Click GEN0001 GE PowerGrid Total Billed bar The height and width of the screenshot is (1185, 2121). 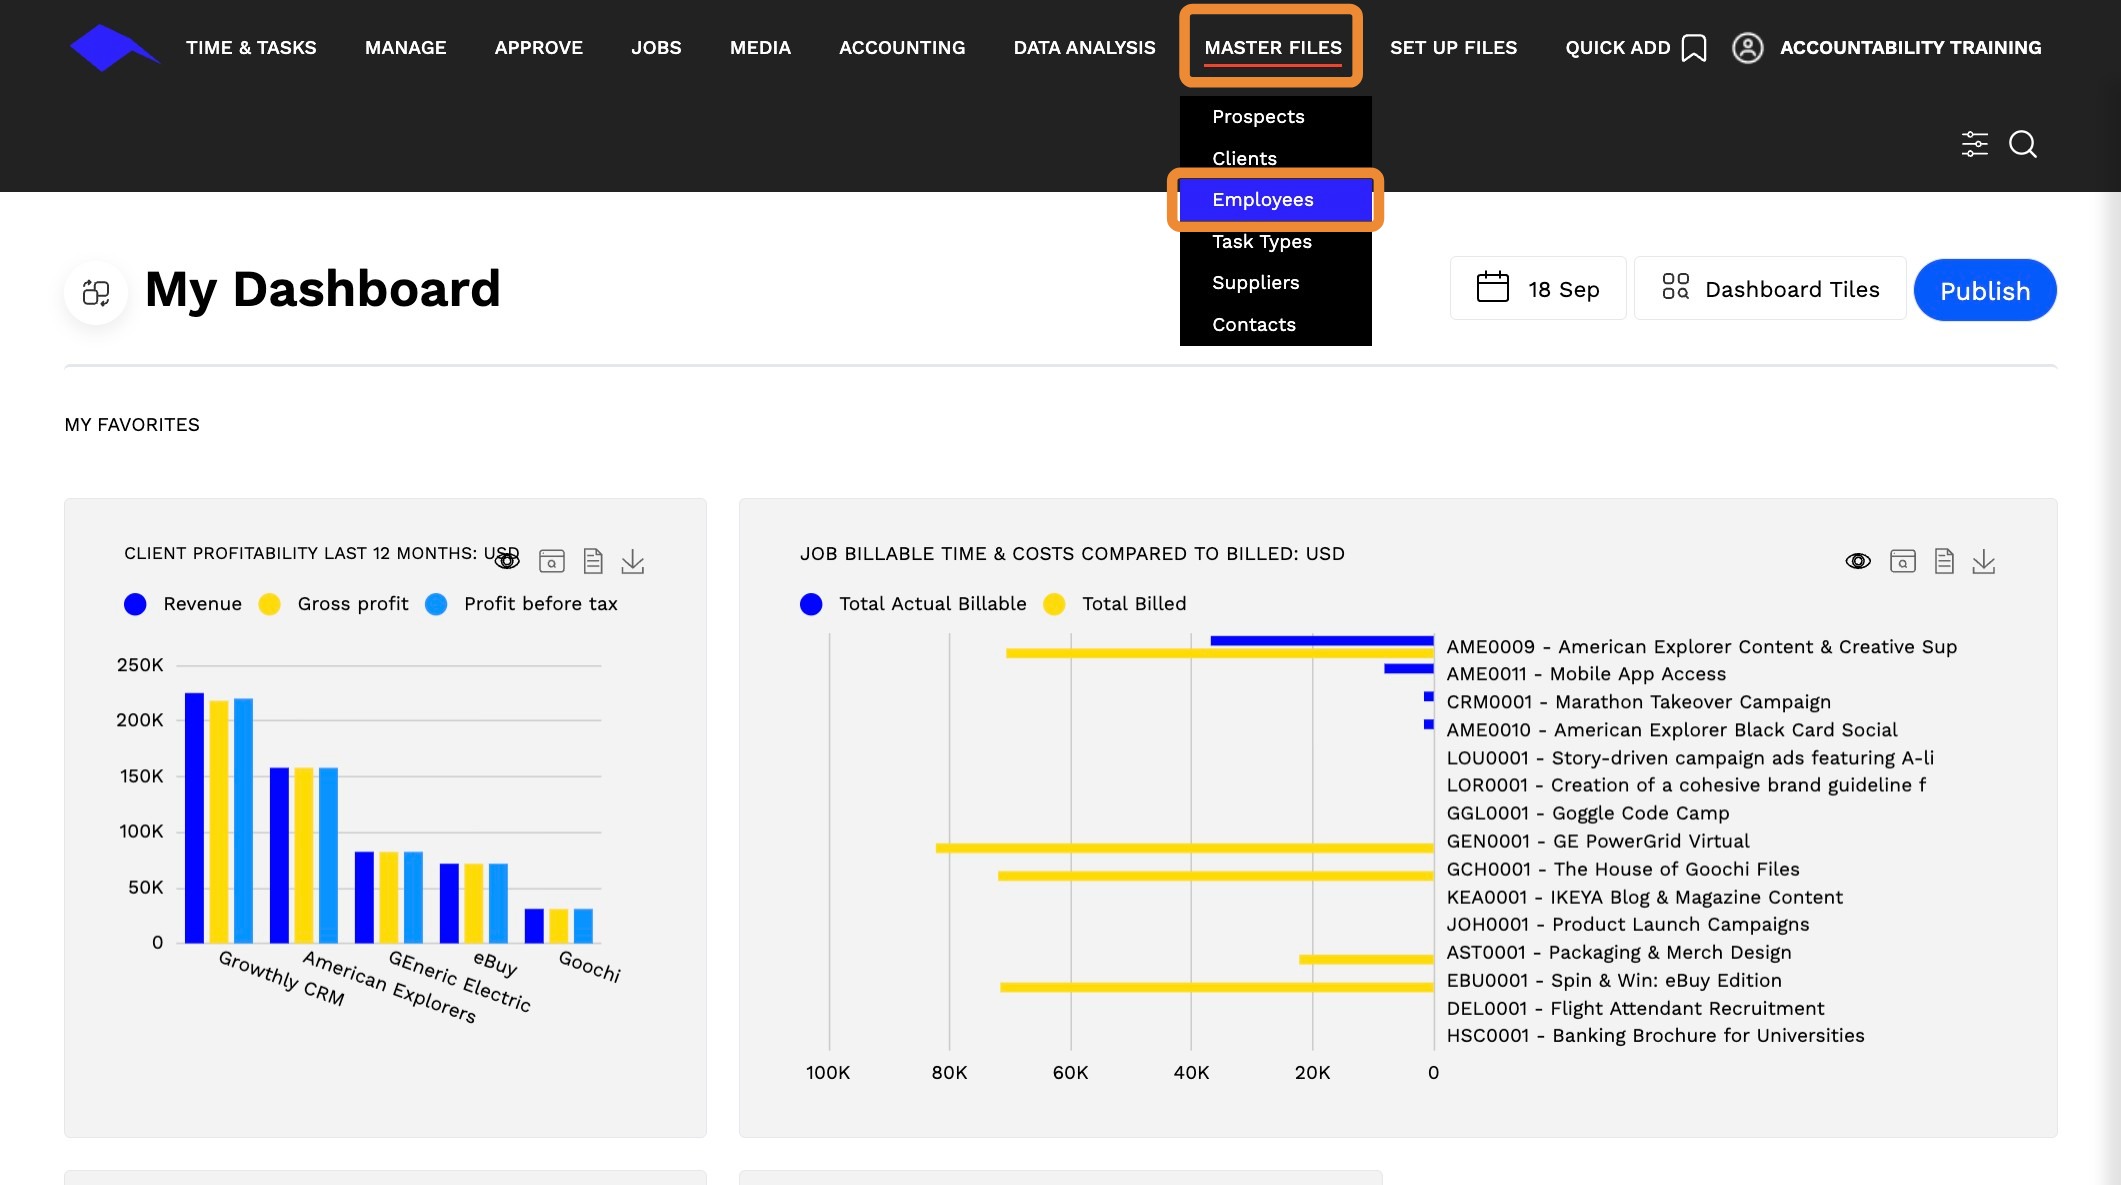1185,848
